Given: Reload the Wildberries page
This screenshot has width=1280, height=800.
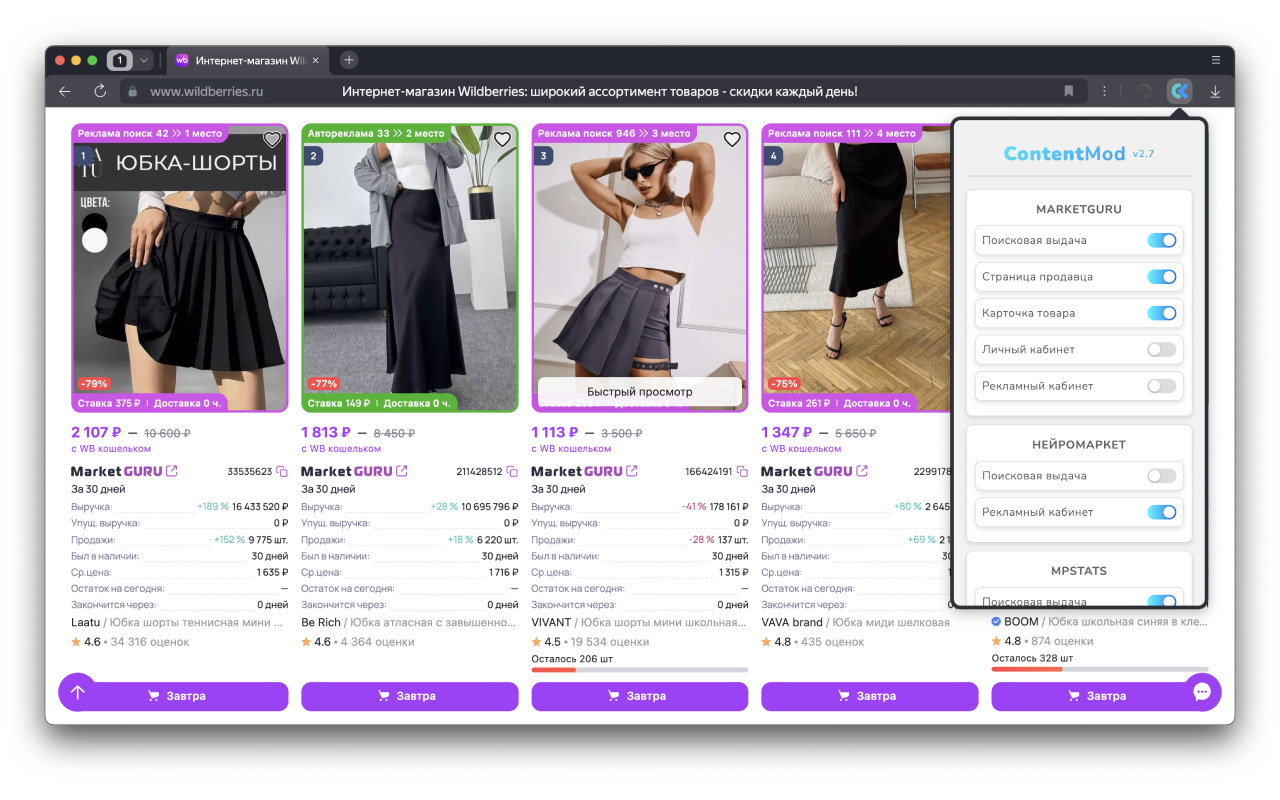Looking at the screenshot, I should pyautogui.click(x=100, y=91).
